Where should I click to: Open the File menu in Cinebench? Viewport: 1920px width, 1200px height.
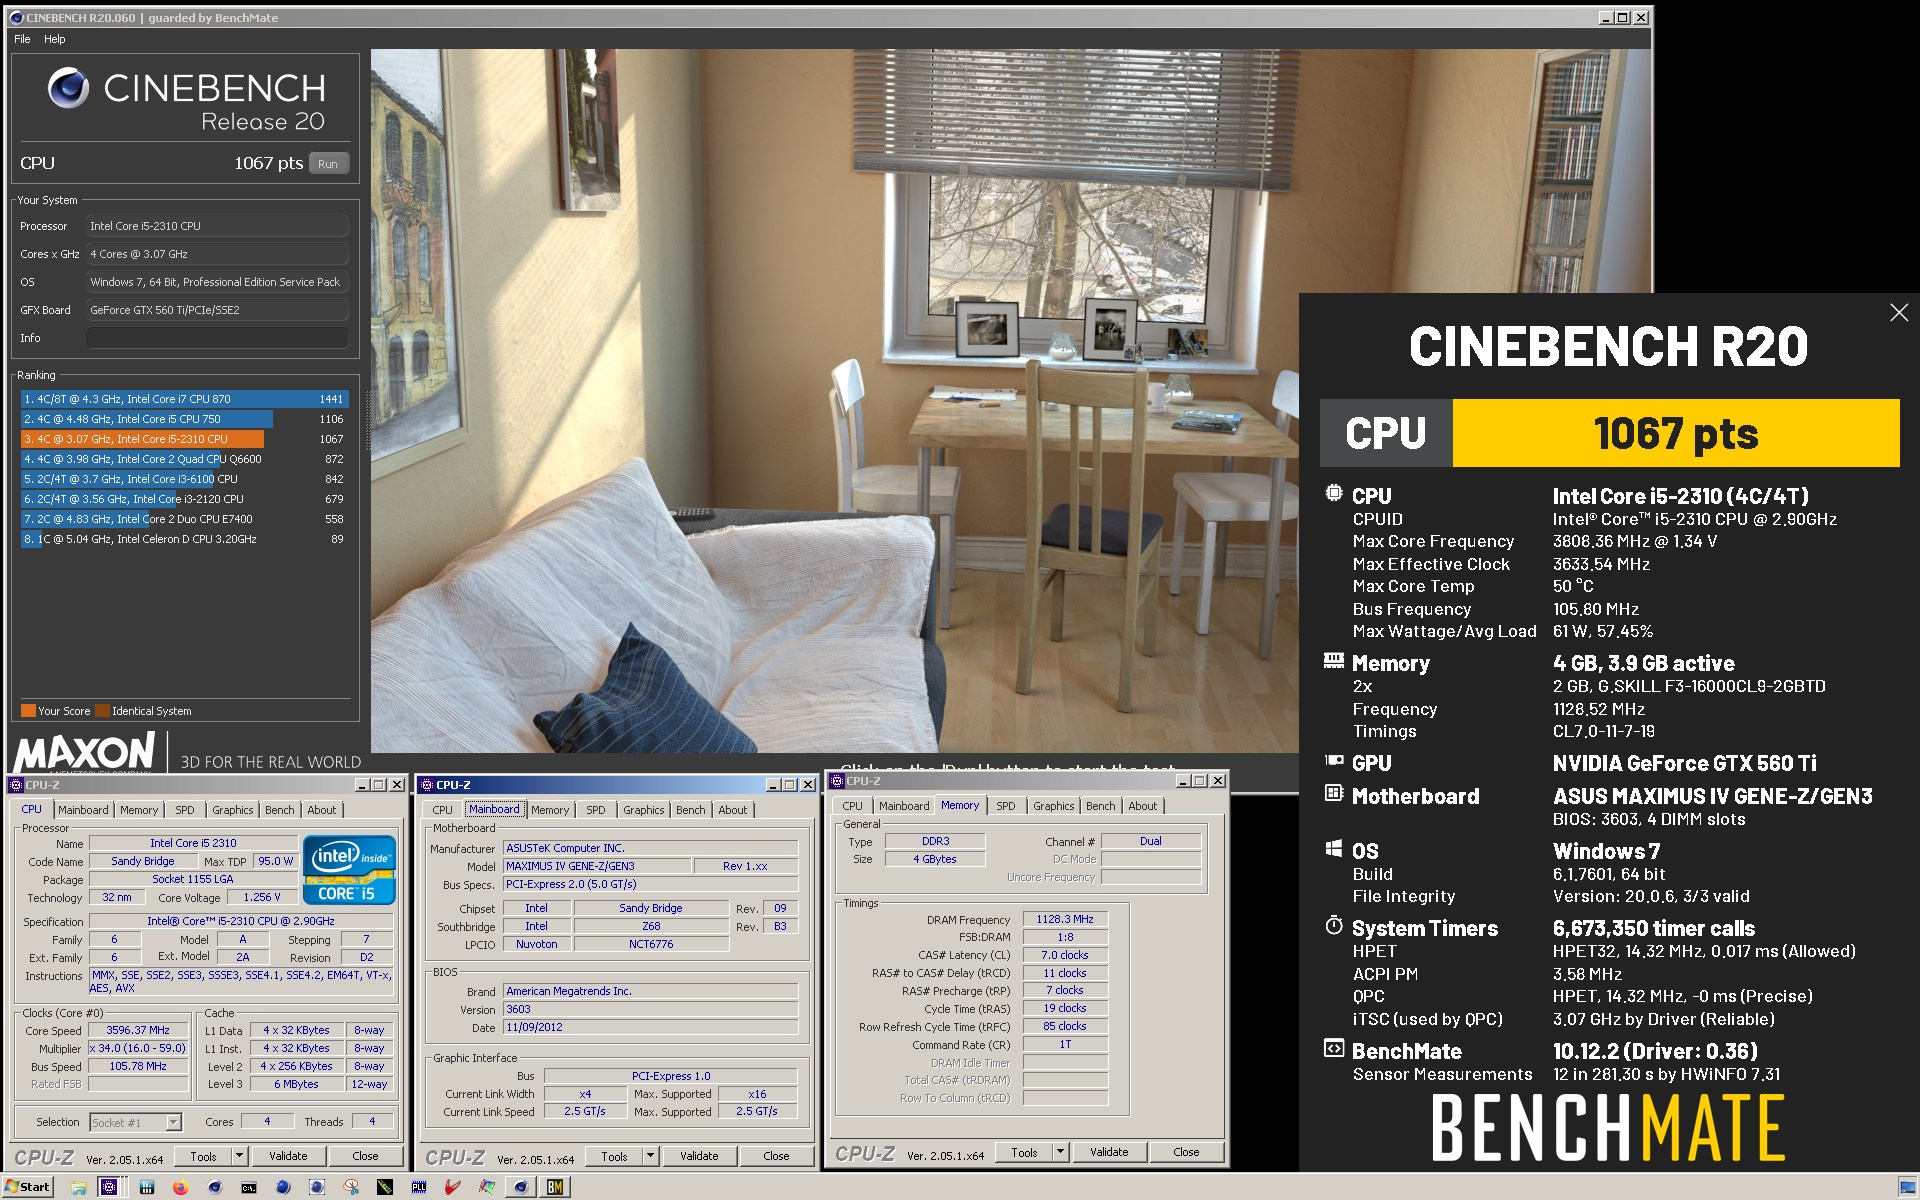click(x=22, y=39)
